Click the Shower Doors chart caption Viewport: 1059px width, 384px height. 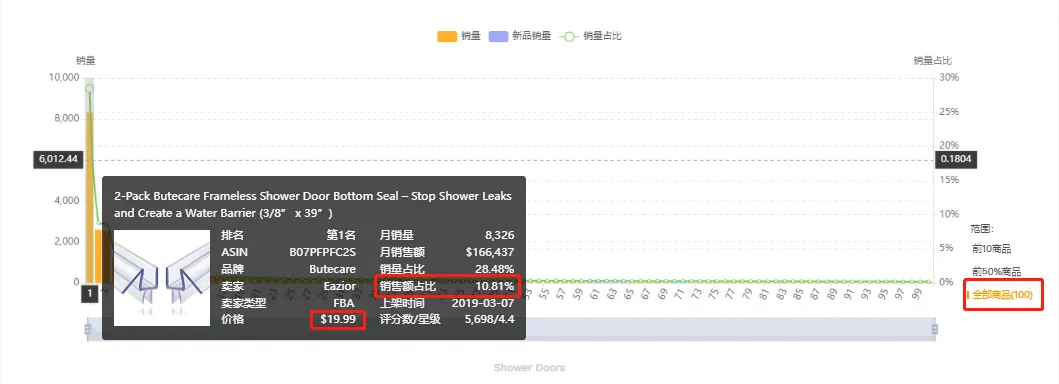(530, 368)
